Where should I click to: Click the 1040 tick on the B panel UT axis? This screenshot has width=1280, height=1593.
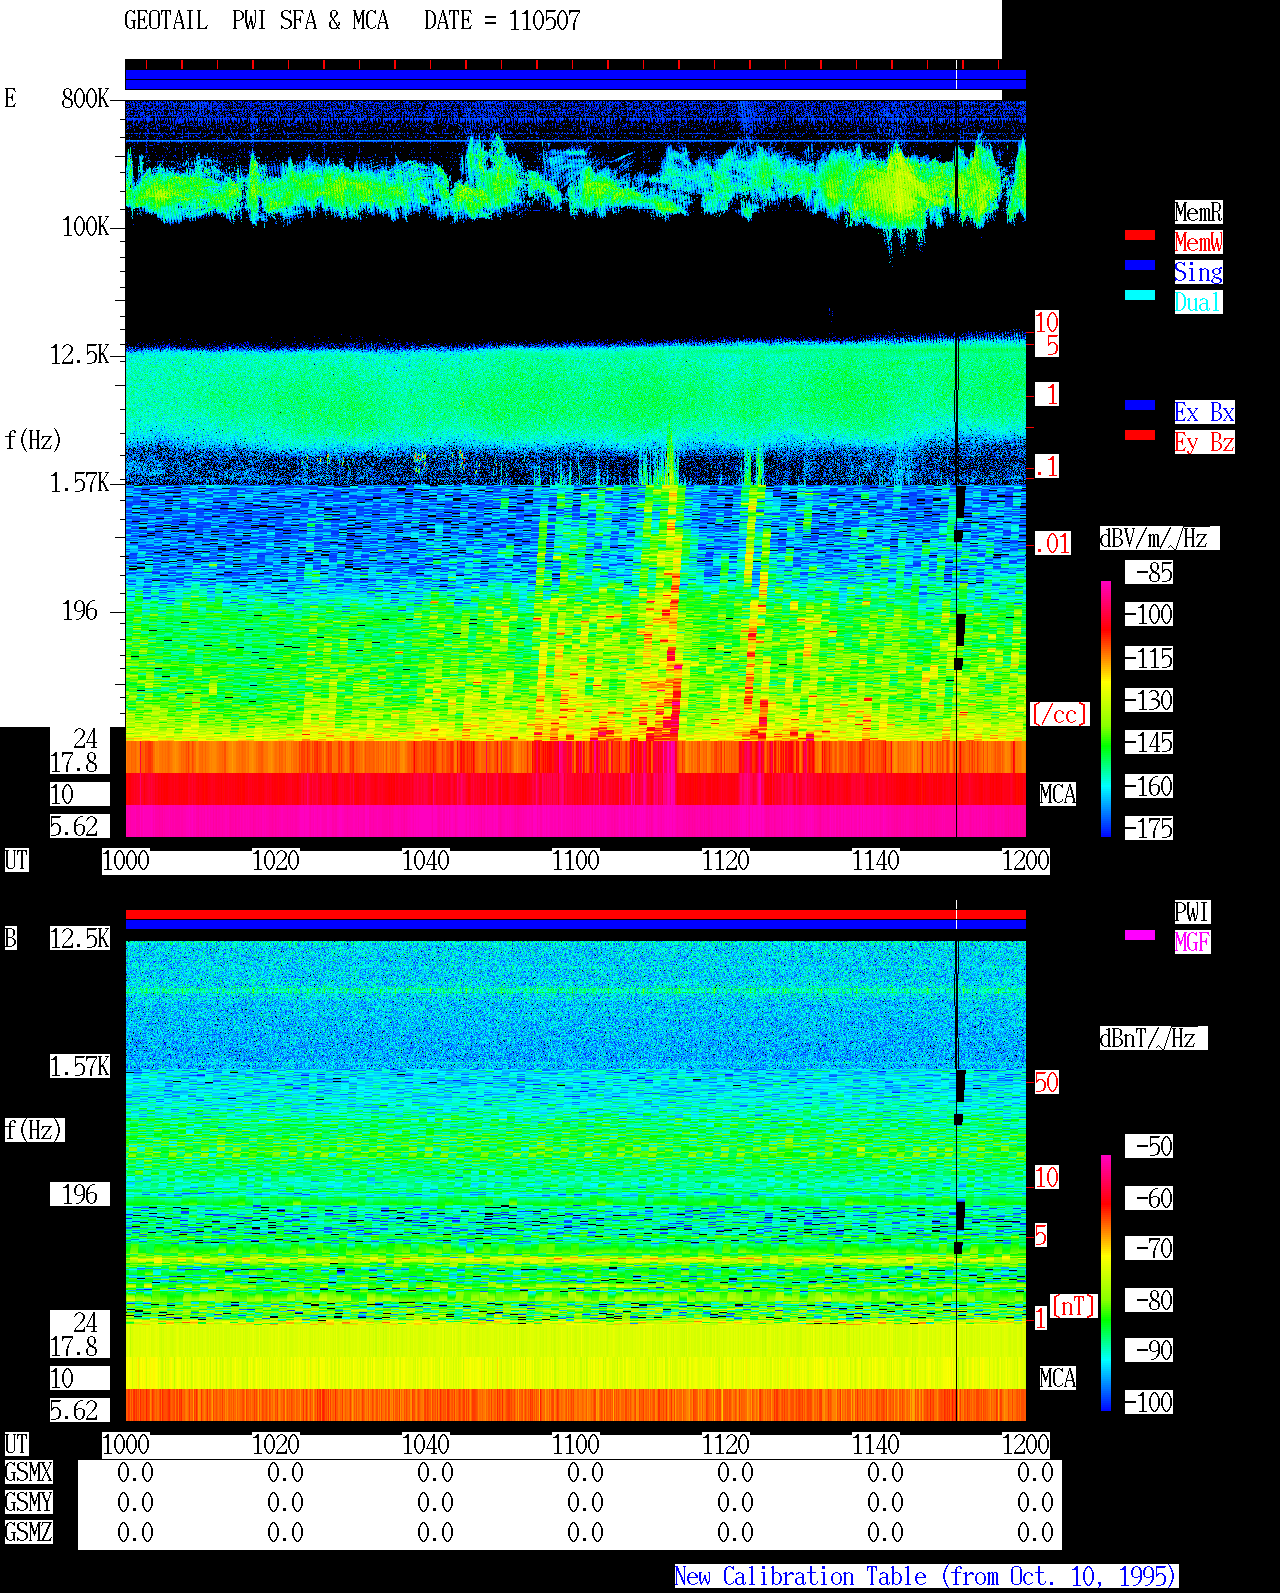pyautogui.click(x=425, y=1444)
